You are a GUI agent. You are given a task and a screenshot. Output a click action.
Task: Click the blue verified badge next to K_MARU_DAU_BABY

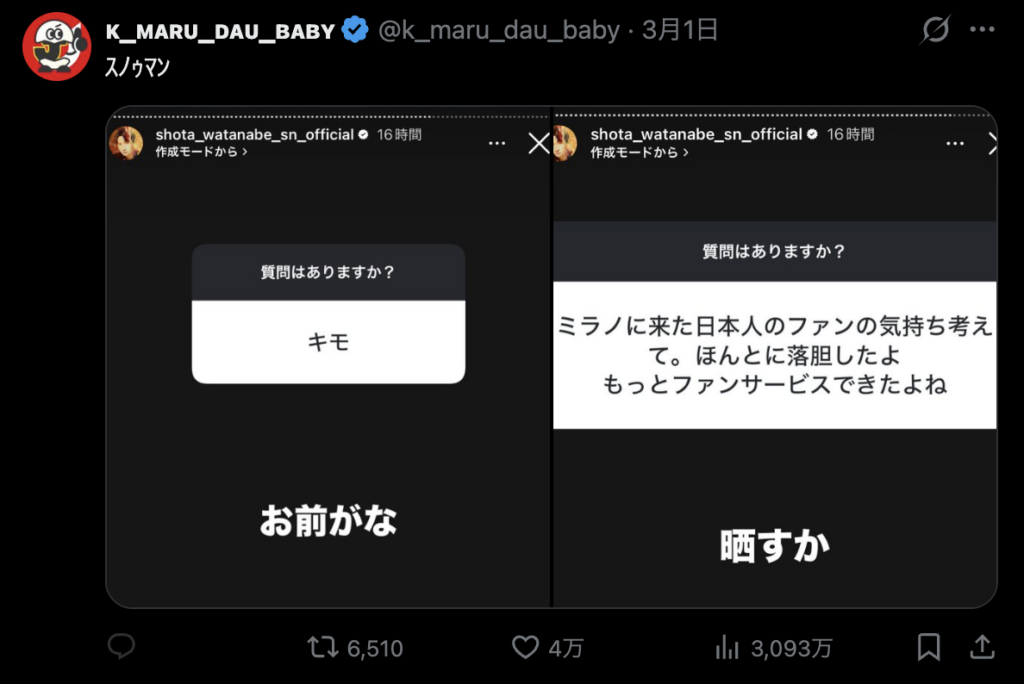[355, 30]
